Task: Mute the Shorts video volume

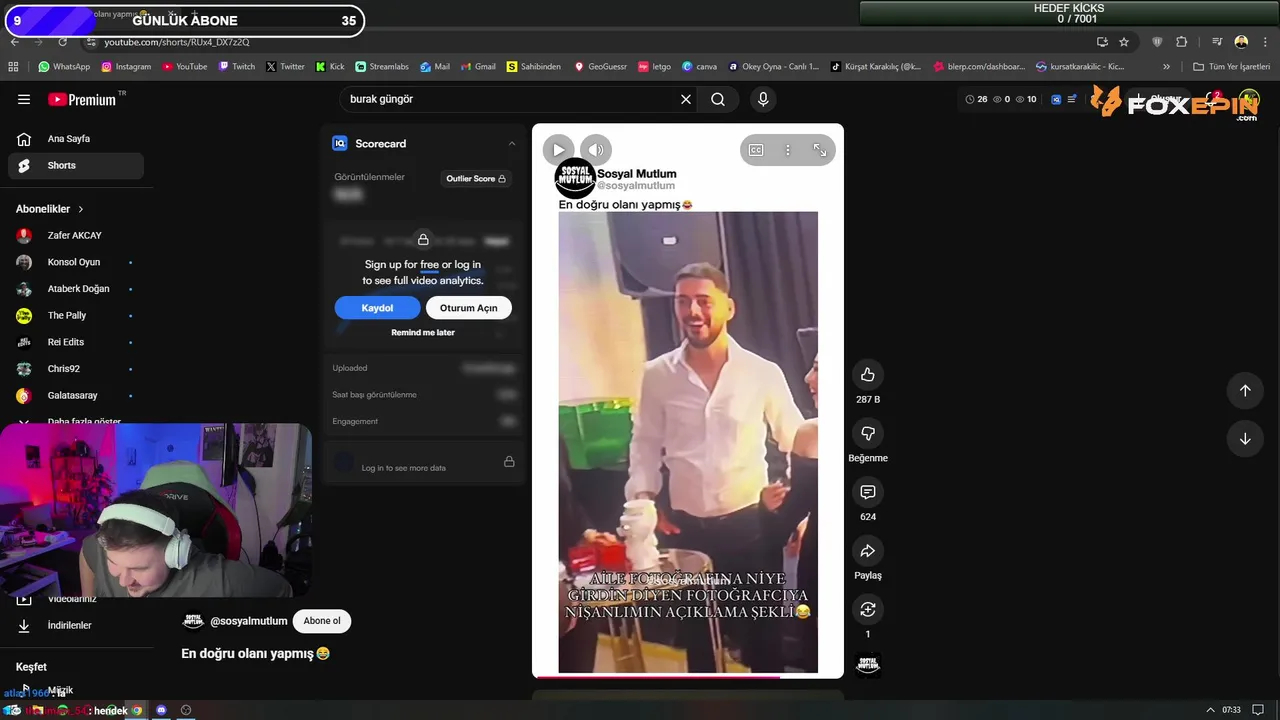Action: click(x=596, y=150)
